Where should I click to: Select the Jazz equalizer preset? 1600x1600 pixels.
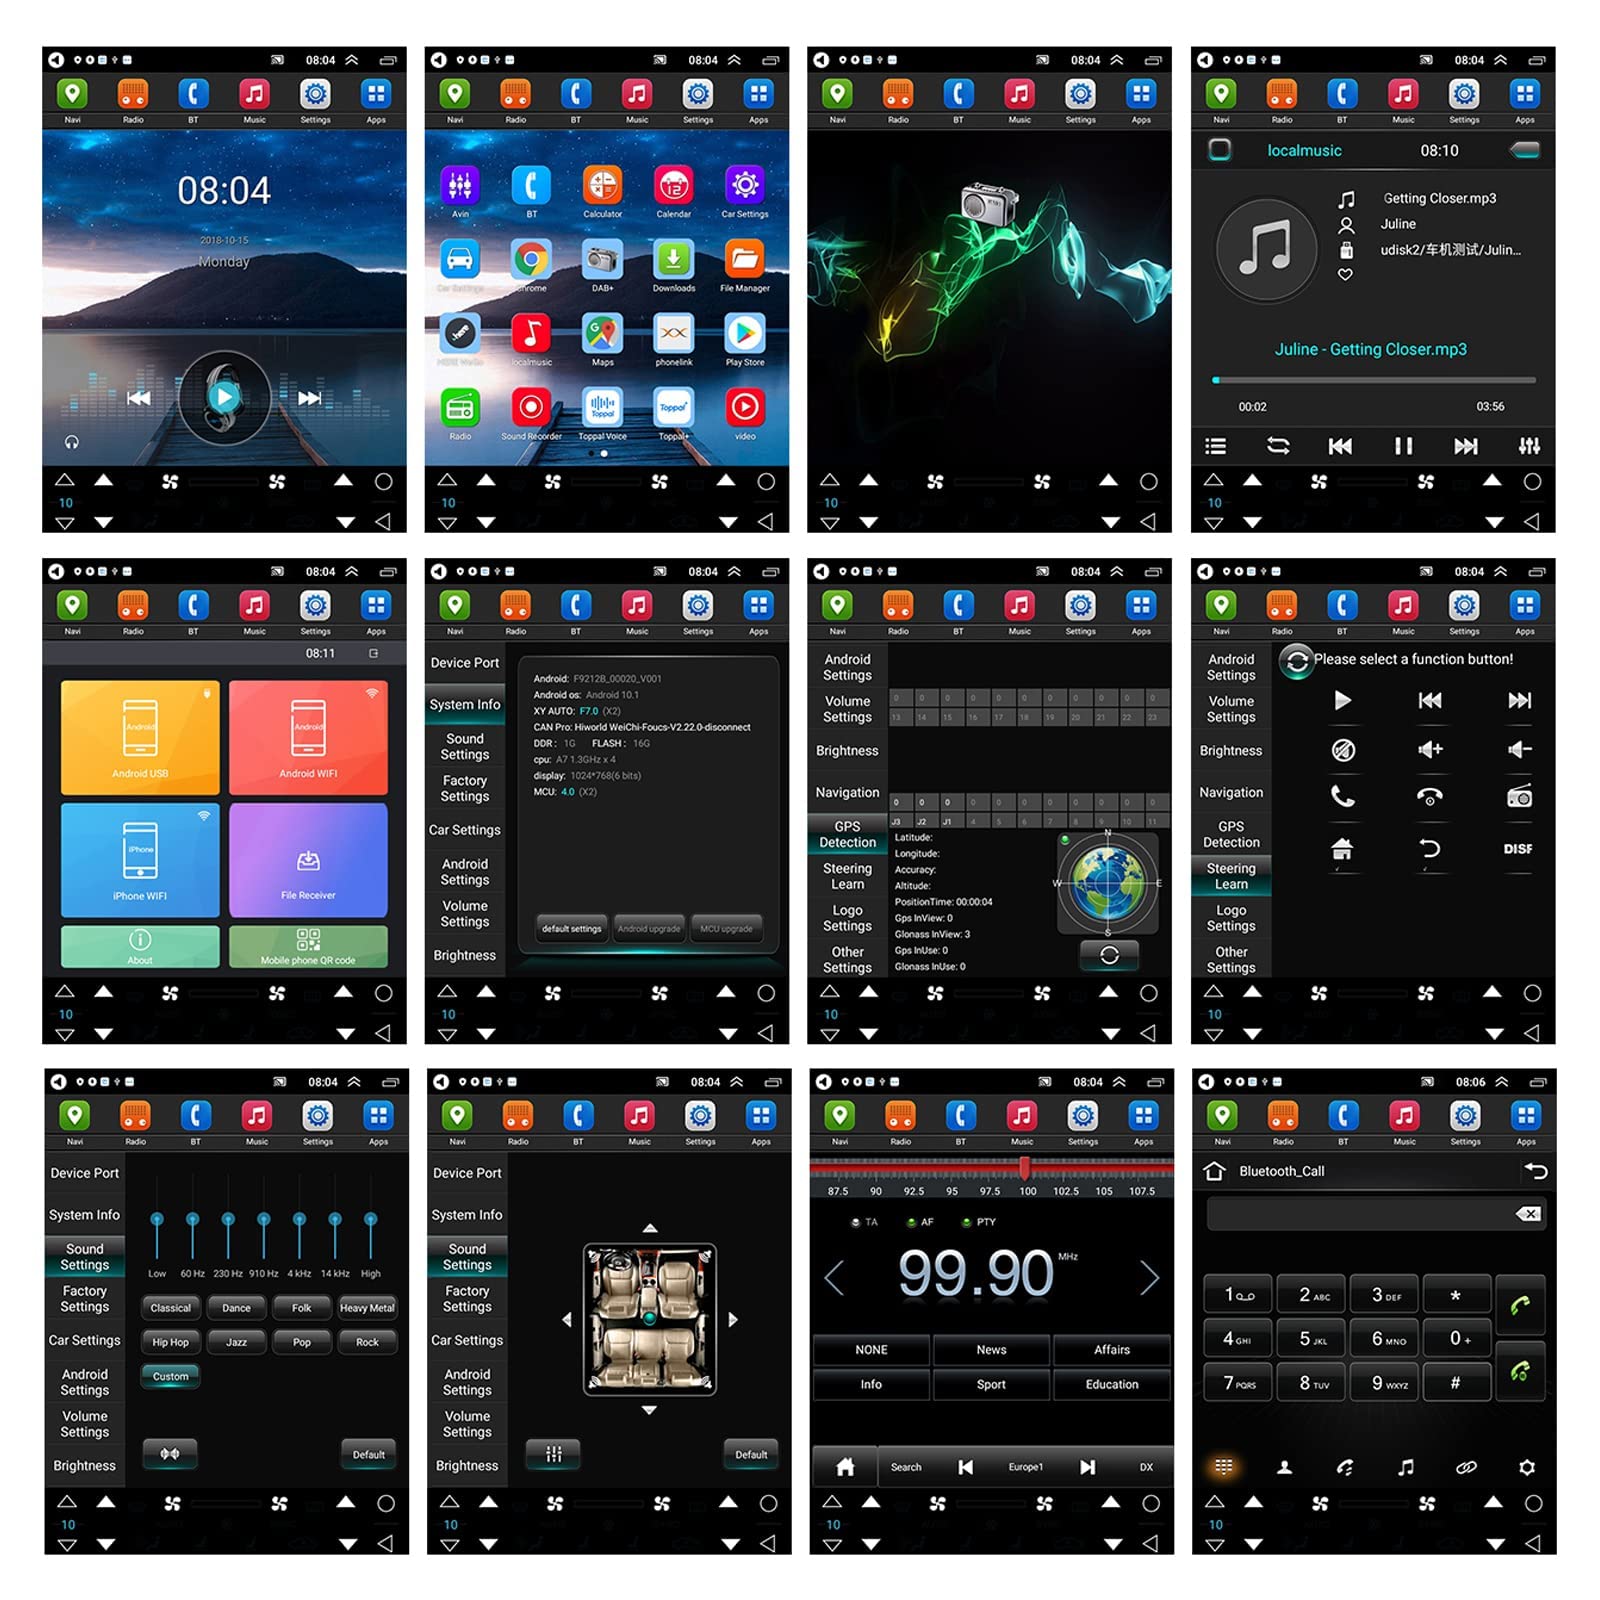pos(236,1342)
